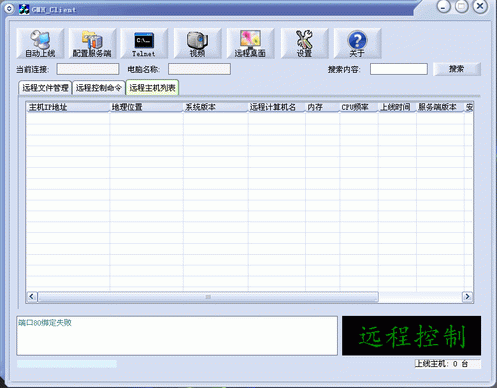Open the 视频 video camera icon
Image resolution: width=497 pixels, height=388 pixels.
197,43
